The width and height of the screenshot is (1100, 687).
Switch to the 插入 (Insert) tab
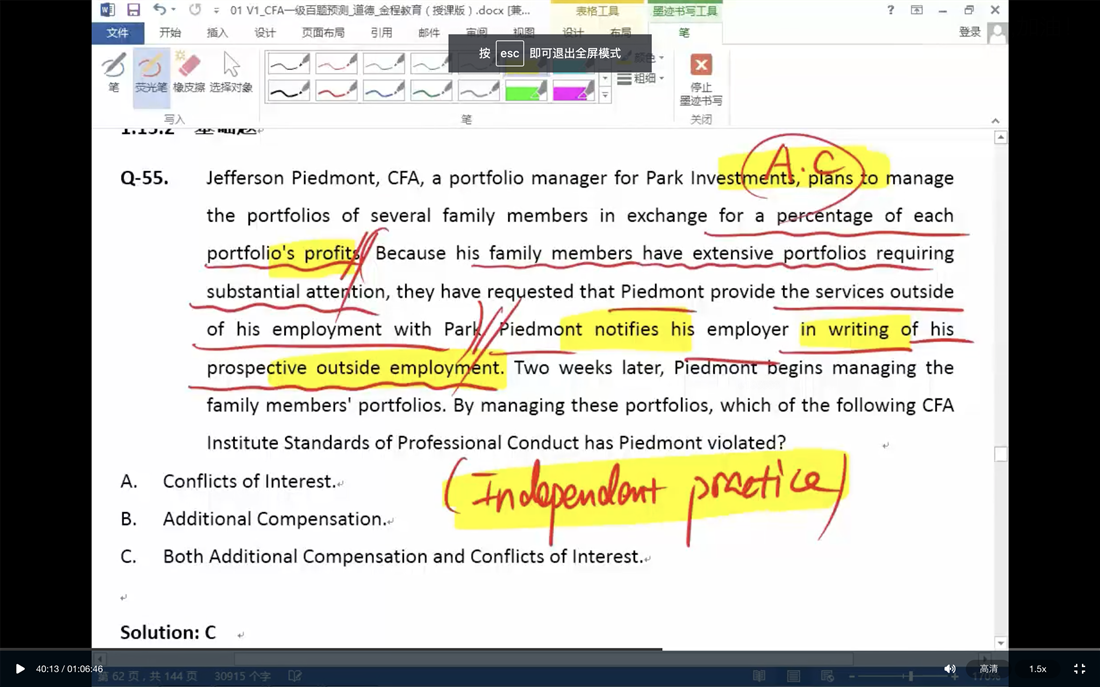click(217, 32)
